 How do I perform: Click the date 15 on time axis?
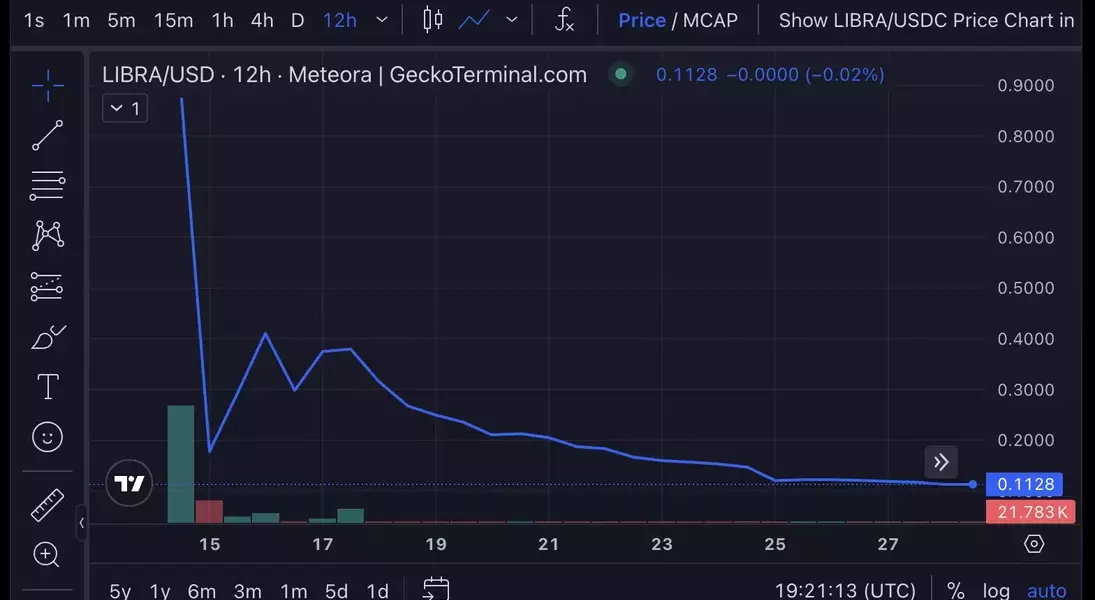click(210, 544)
